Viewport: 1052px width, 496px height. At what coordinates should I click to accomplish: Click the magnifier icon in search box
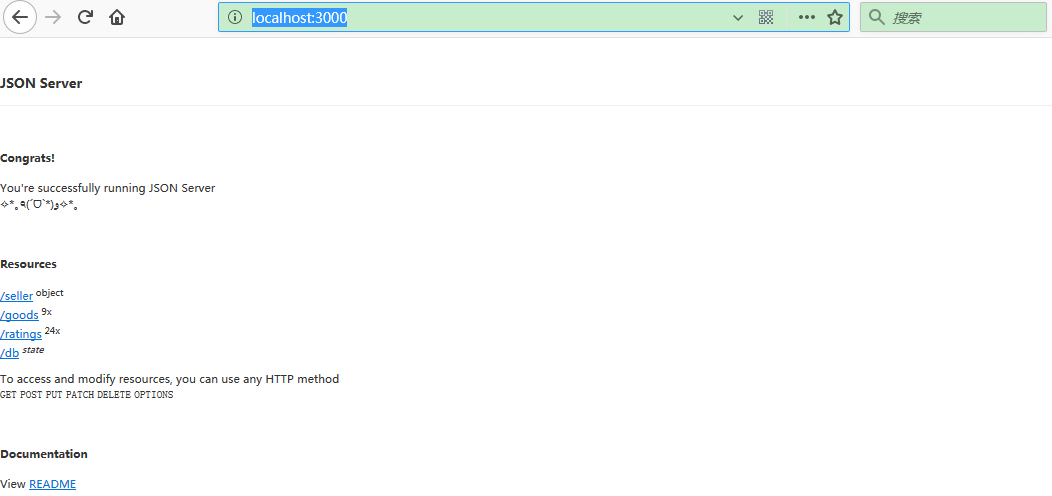click(876, 17)
